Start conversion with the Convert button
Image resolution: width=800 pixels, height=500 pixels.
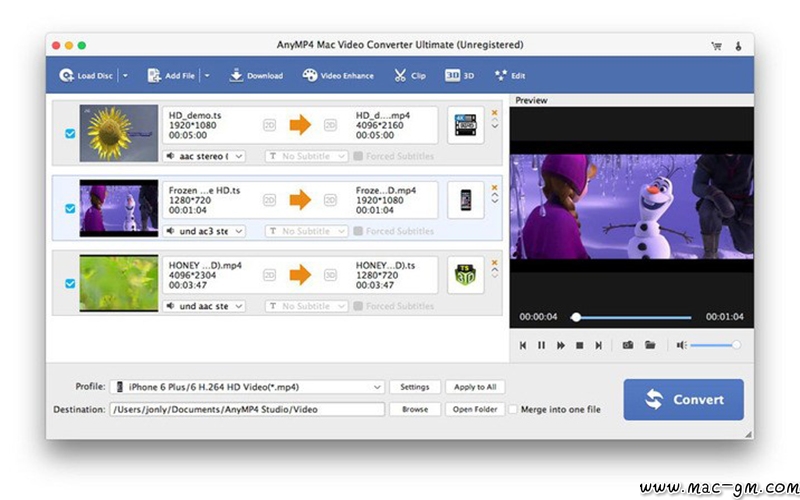coord(683,399)
